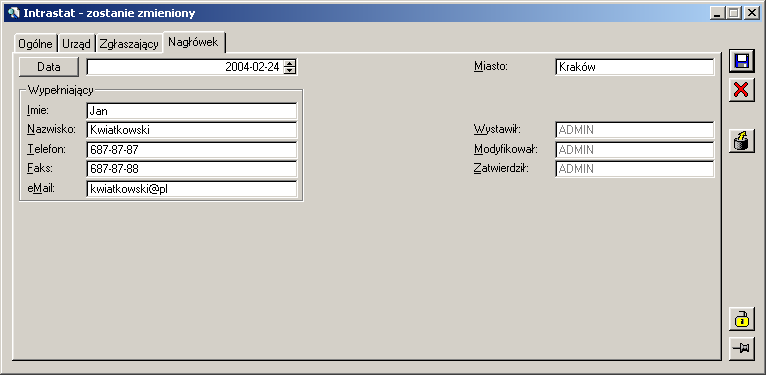
Task: Click the Telefon: label
Action: point(46,149)
